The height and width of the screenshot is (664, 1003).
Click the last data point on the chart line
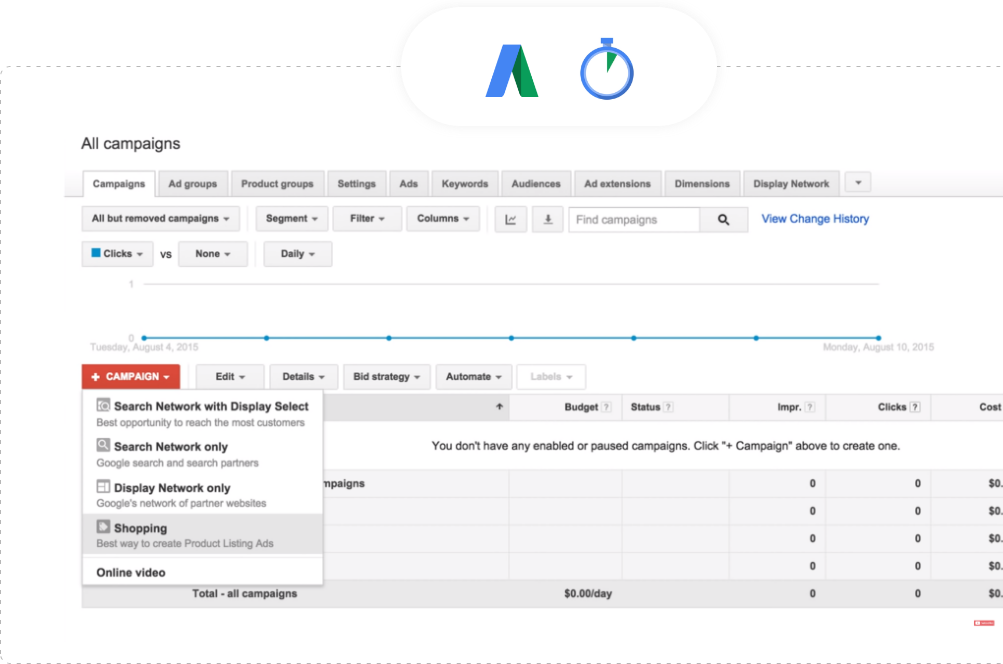pyautogui.click(x=878, y=338)
